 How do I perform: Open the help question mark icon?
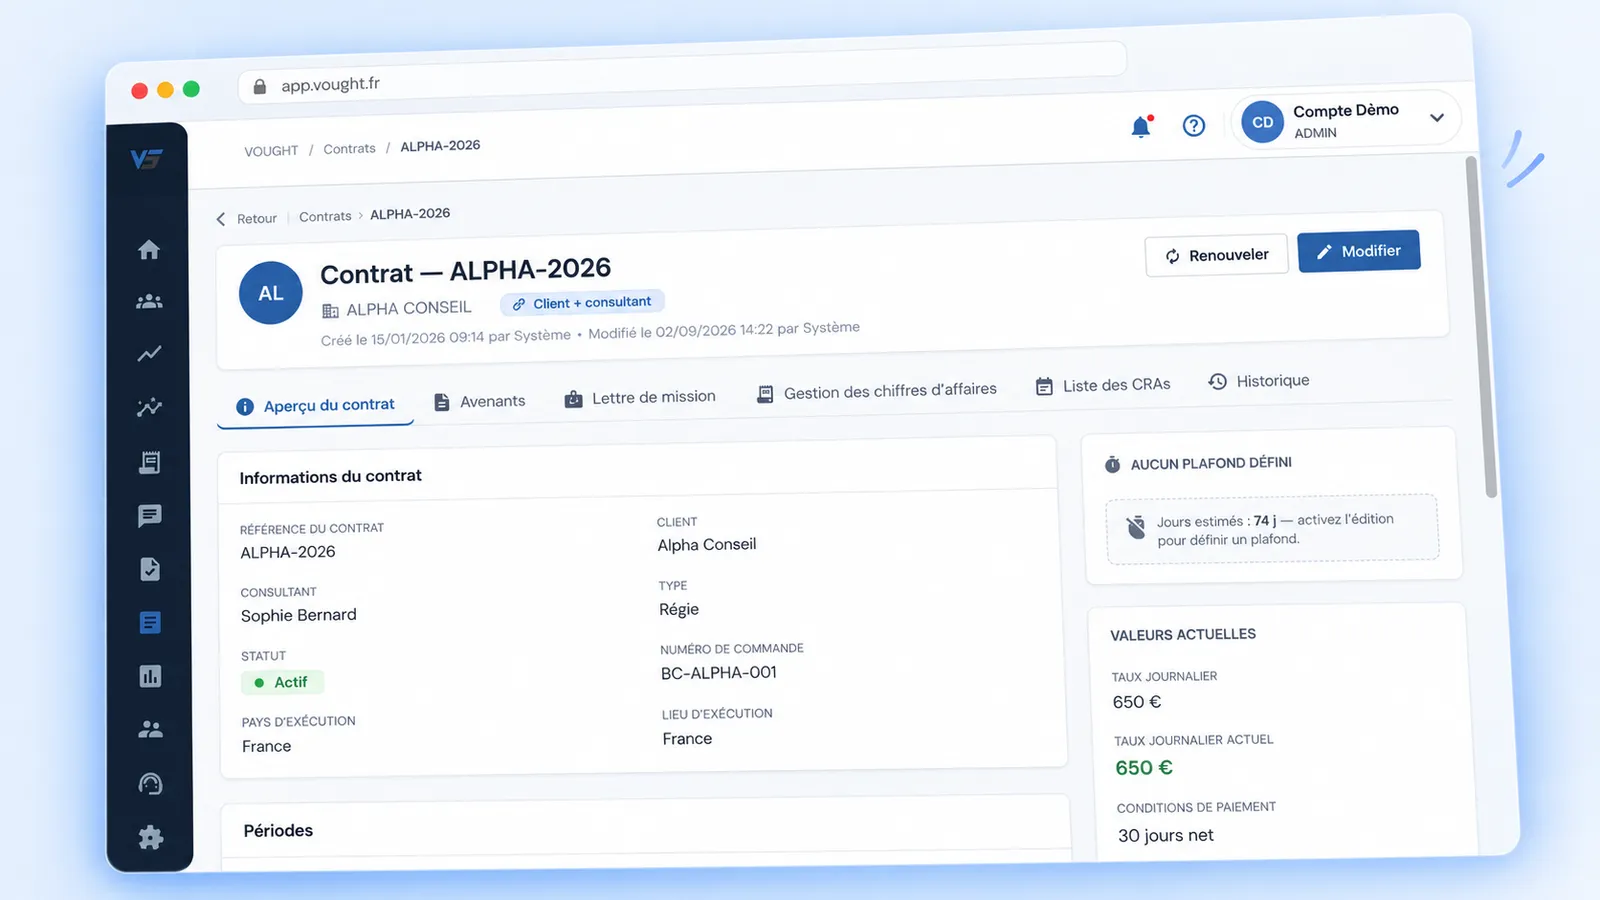[x=1194, y=125]
